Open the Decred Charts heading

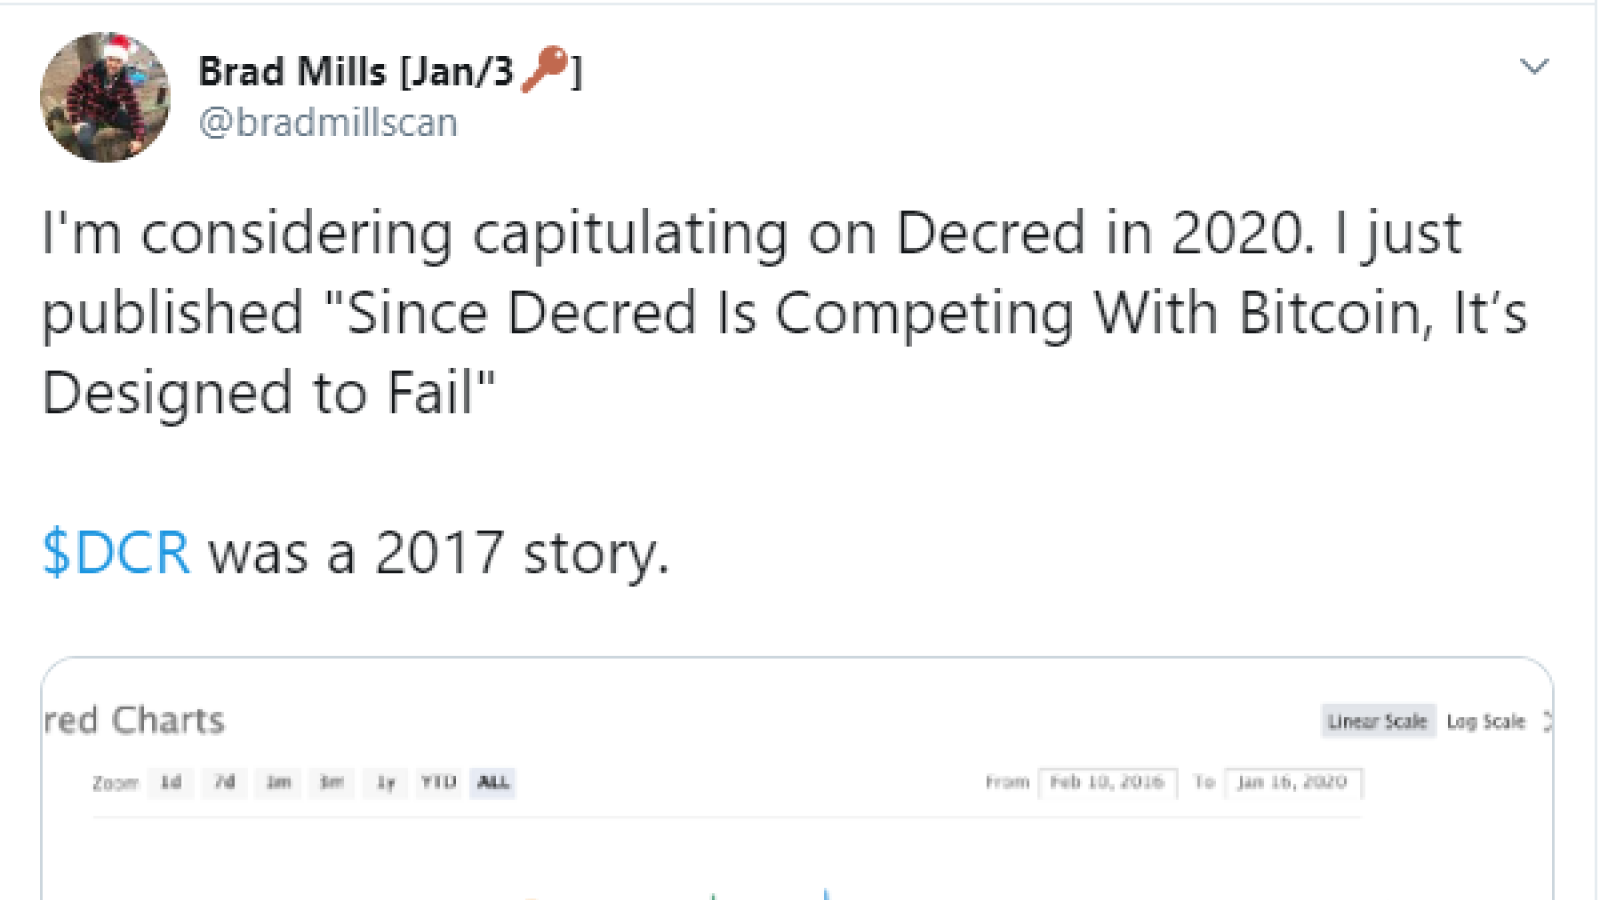[x=134, y=720]
